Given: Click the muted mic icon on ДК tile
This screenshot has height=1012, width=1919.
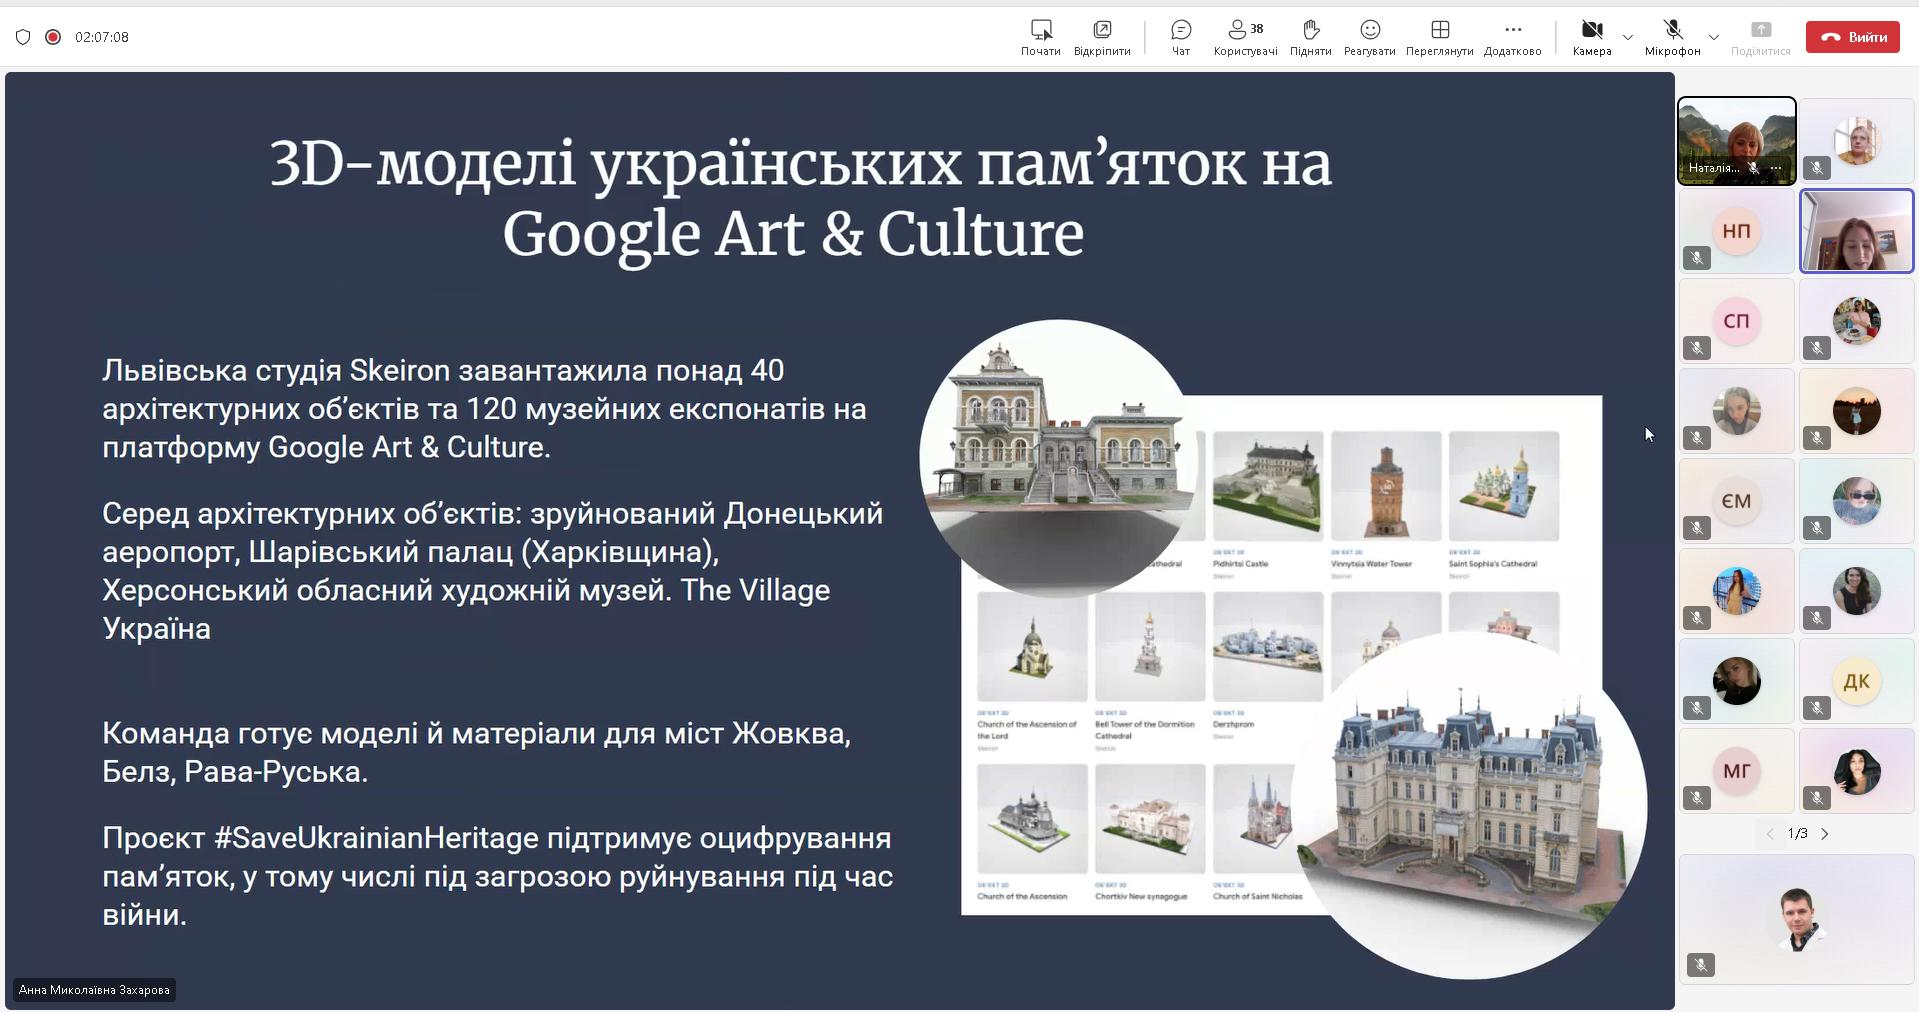Looking at the screenshot, I should click(1817, 708).
